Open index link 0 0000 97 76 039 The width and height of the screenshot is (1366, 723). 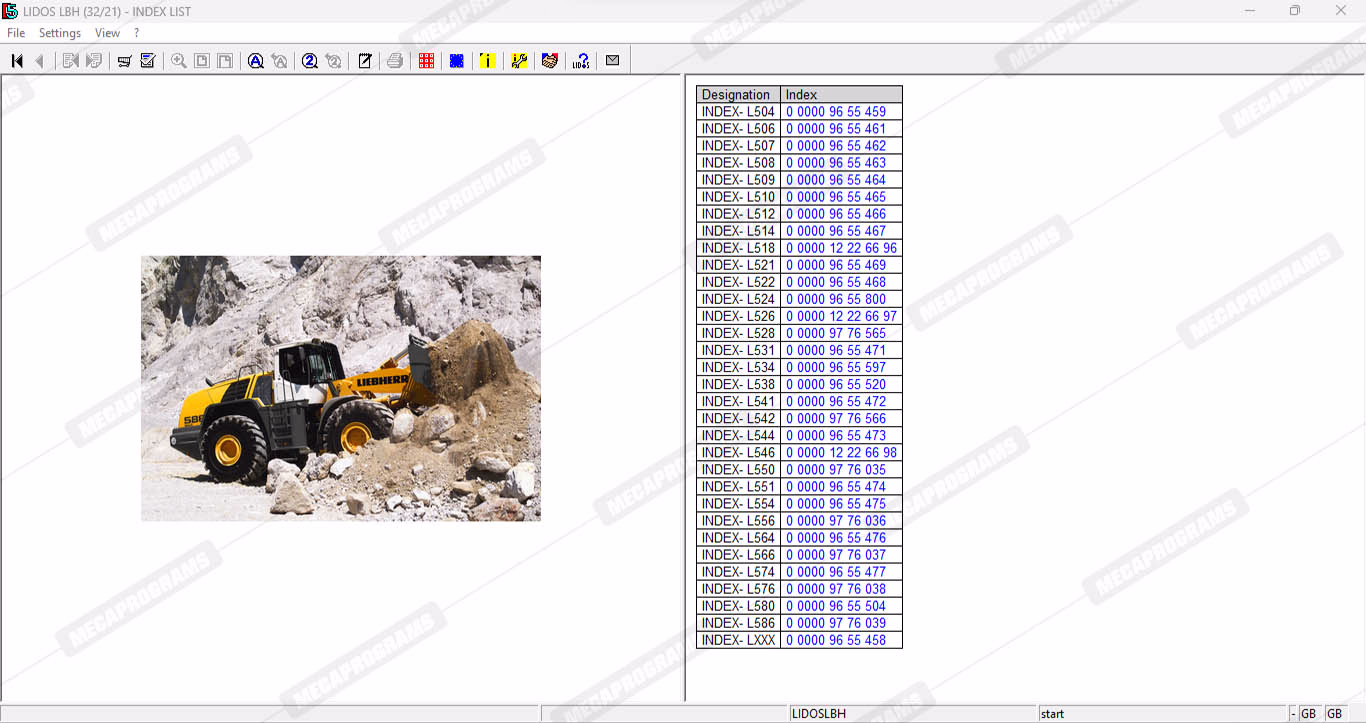click(836, 623)
